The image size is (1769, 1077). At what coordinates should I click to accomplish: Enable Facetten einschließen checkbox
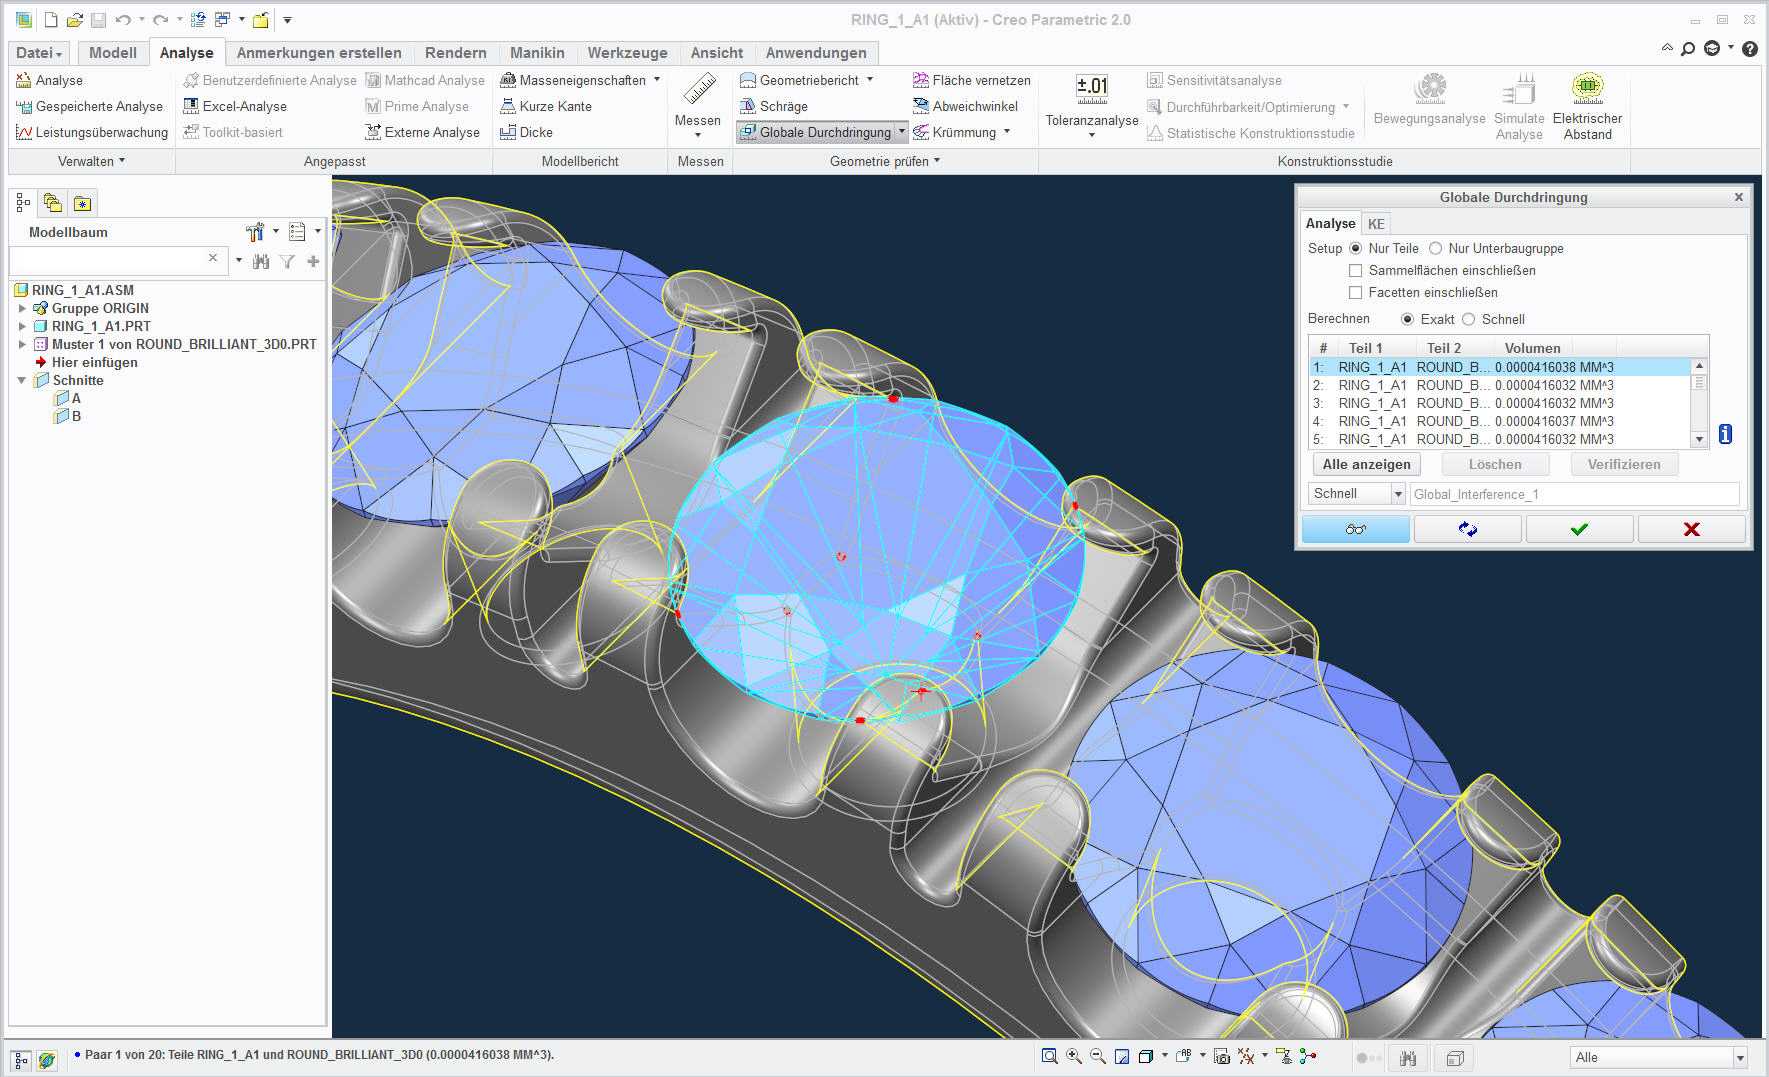pyautogui.click(x=1355, y=292)
